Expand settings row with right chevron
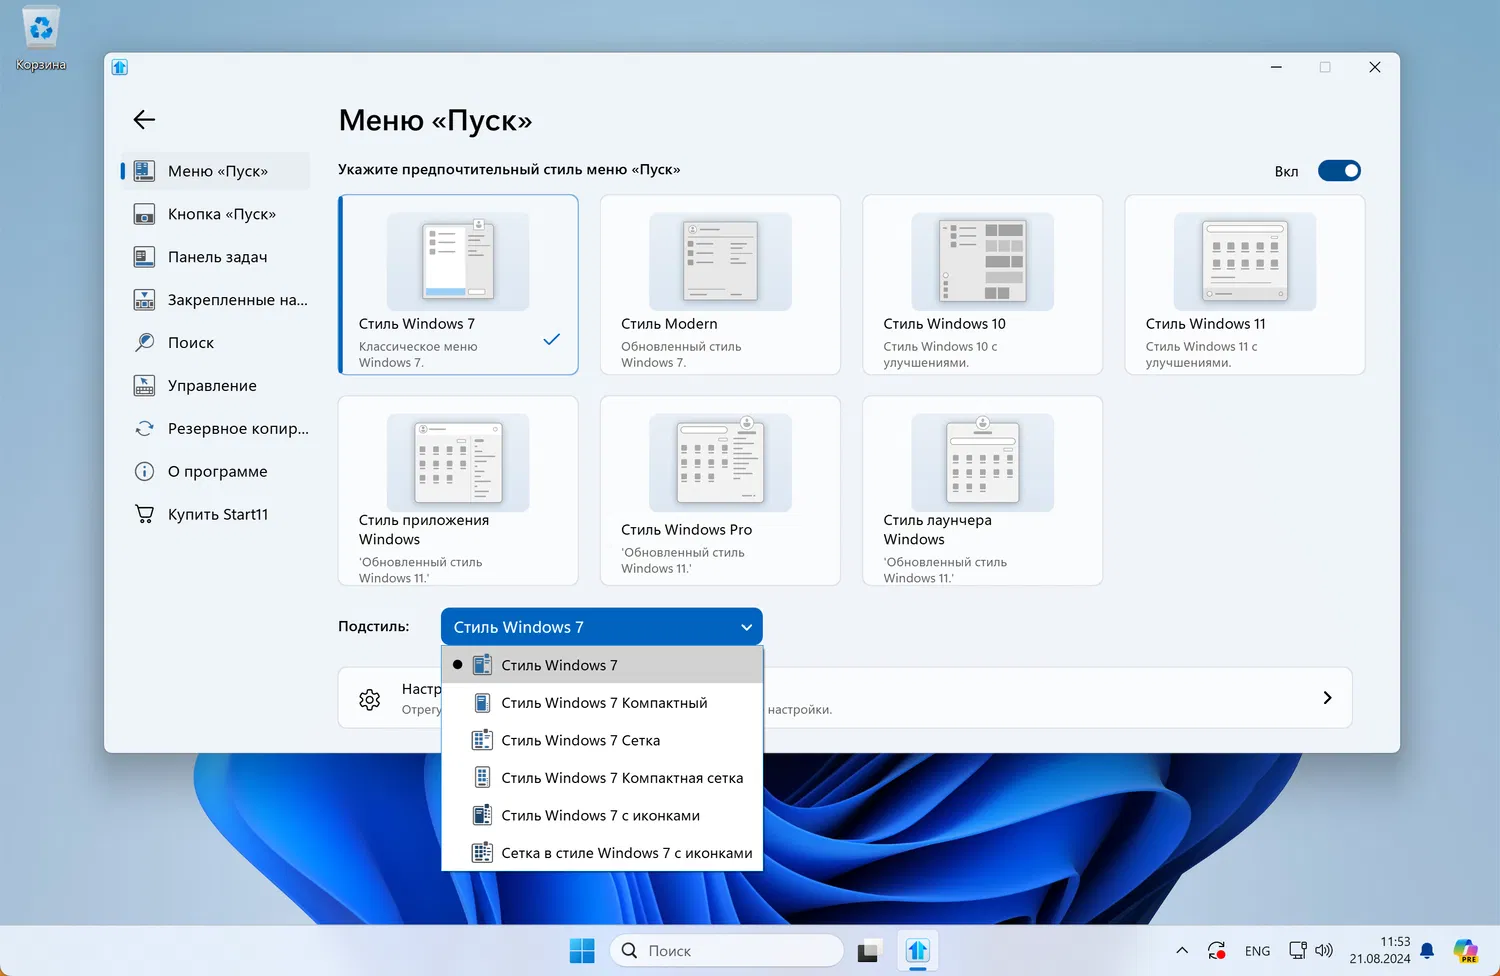Screen dimensions: 1500x976 pyautogui.click(x=1327, y=698)
